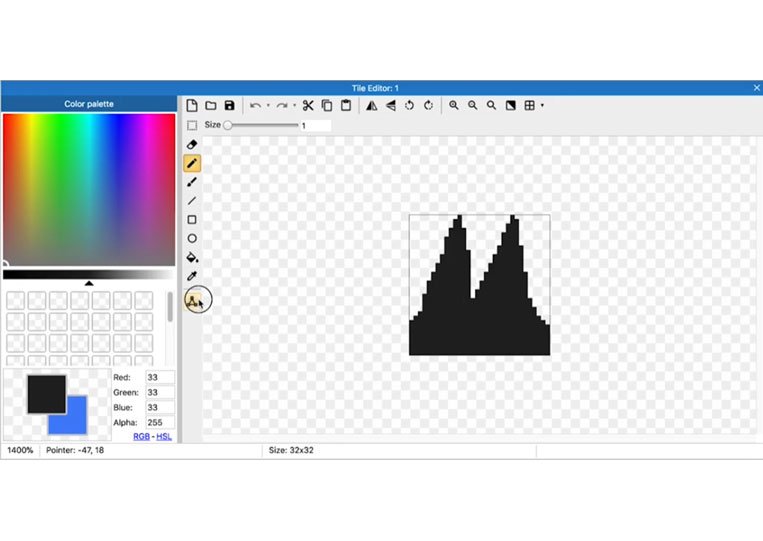Click the Color palette panel header
This screenshot has width=763, height=541.
pyautogui.click(x=89, y=104)
